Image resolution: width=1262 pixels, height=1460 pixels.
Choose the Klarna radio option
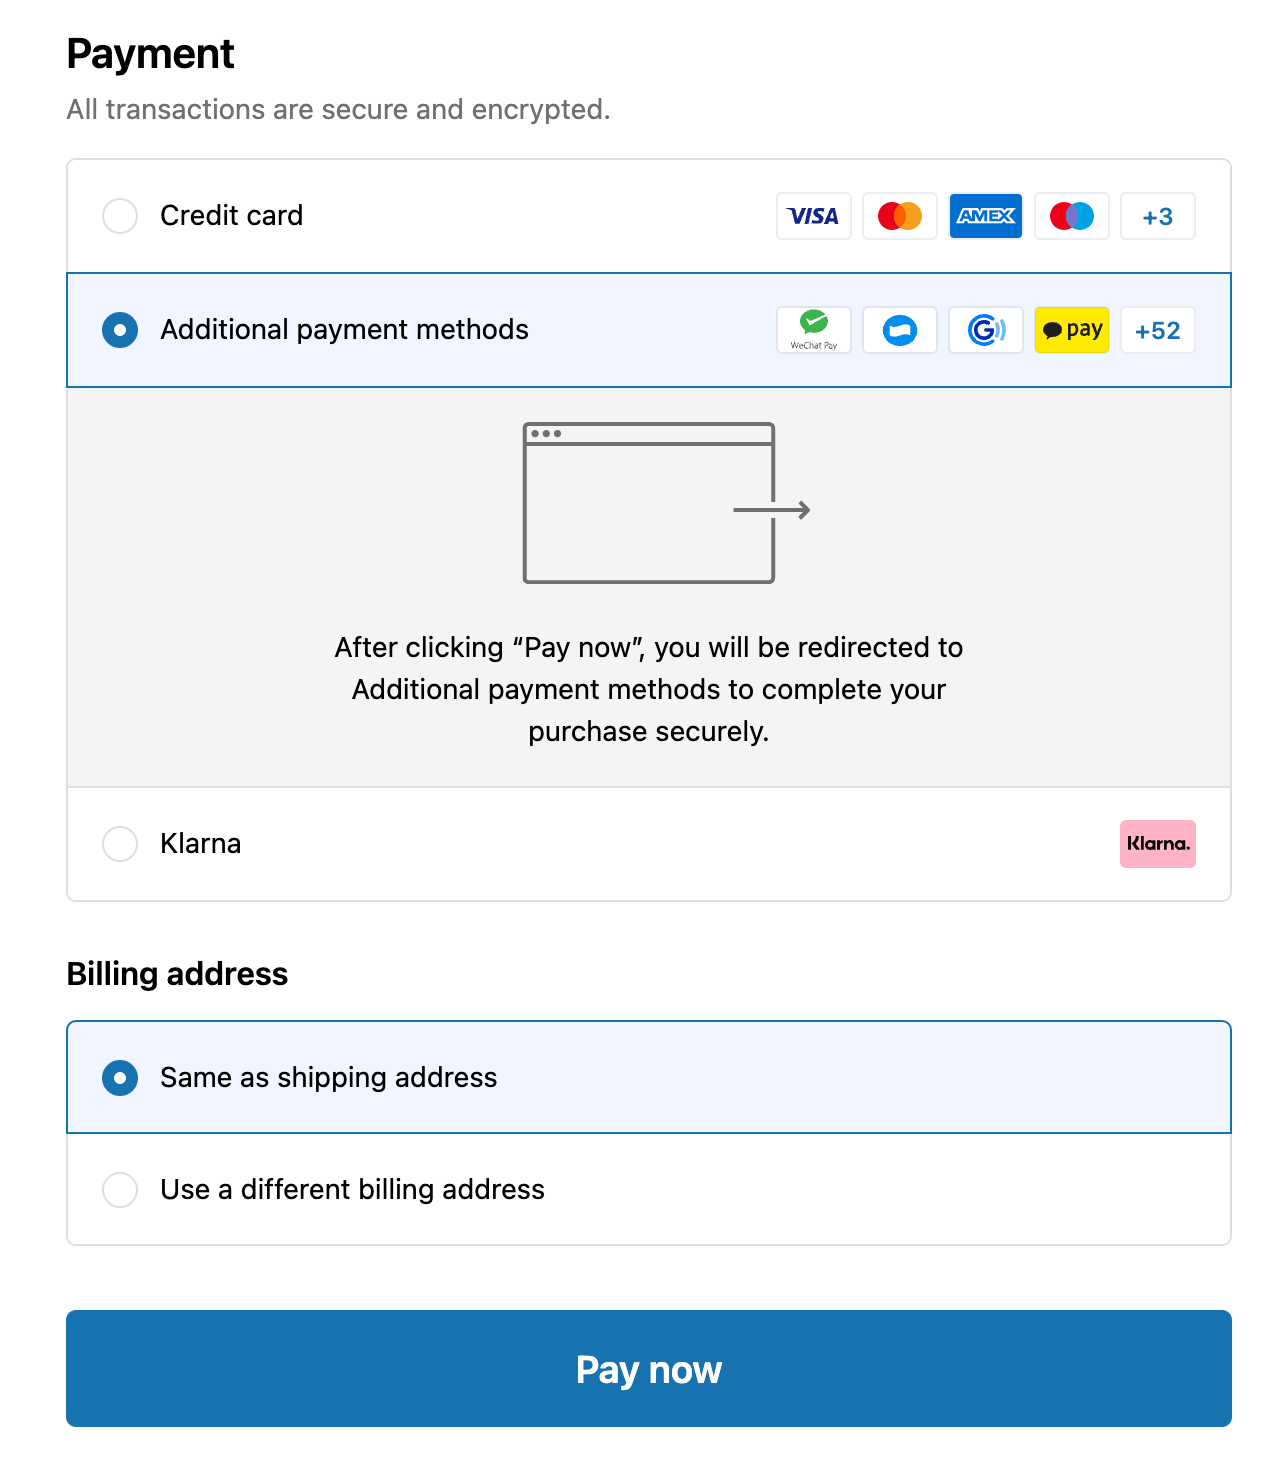pyautogui.click(x=120, y=844)
